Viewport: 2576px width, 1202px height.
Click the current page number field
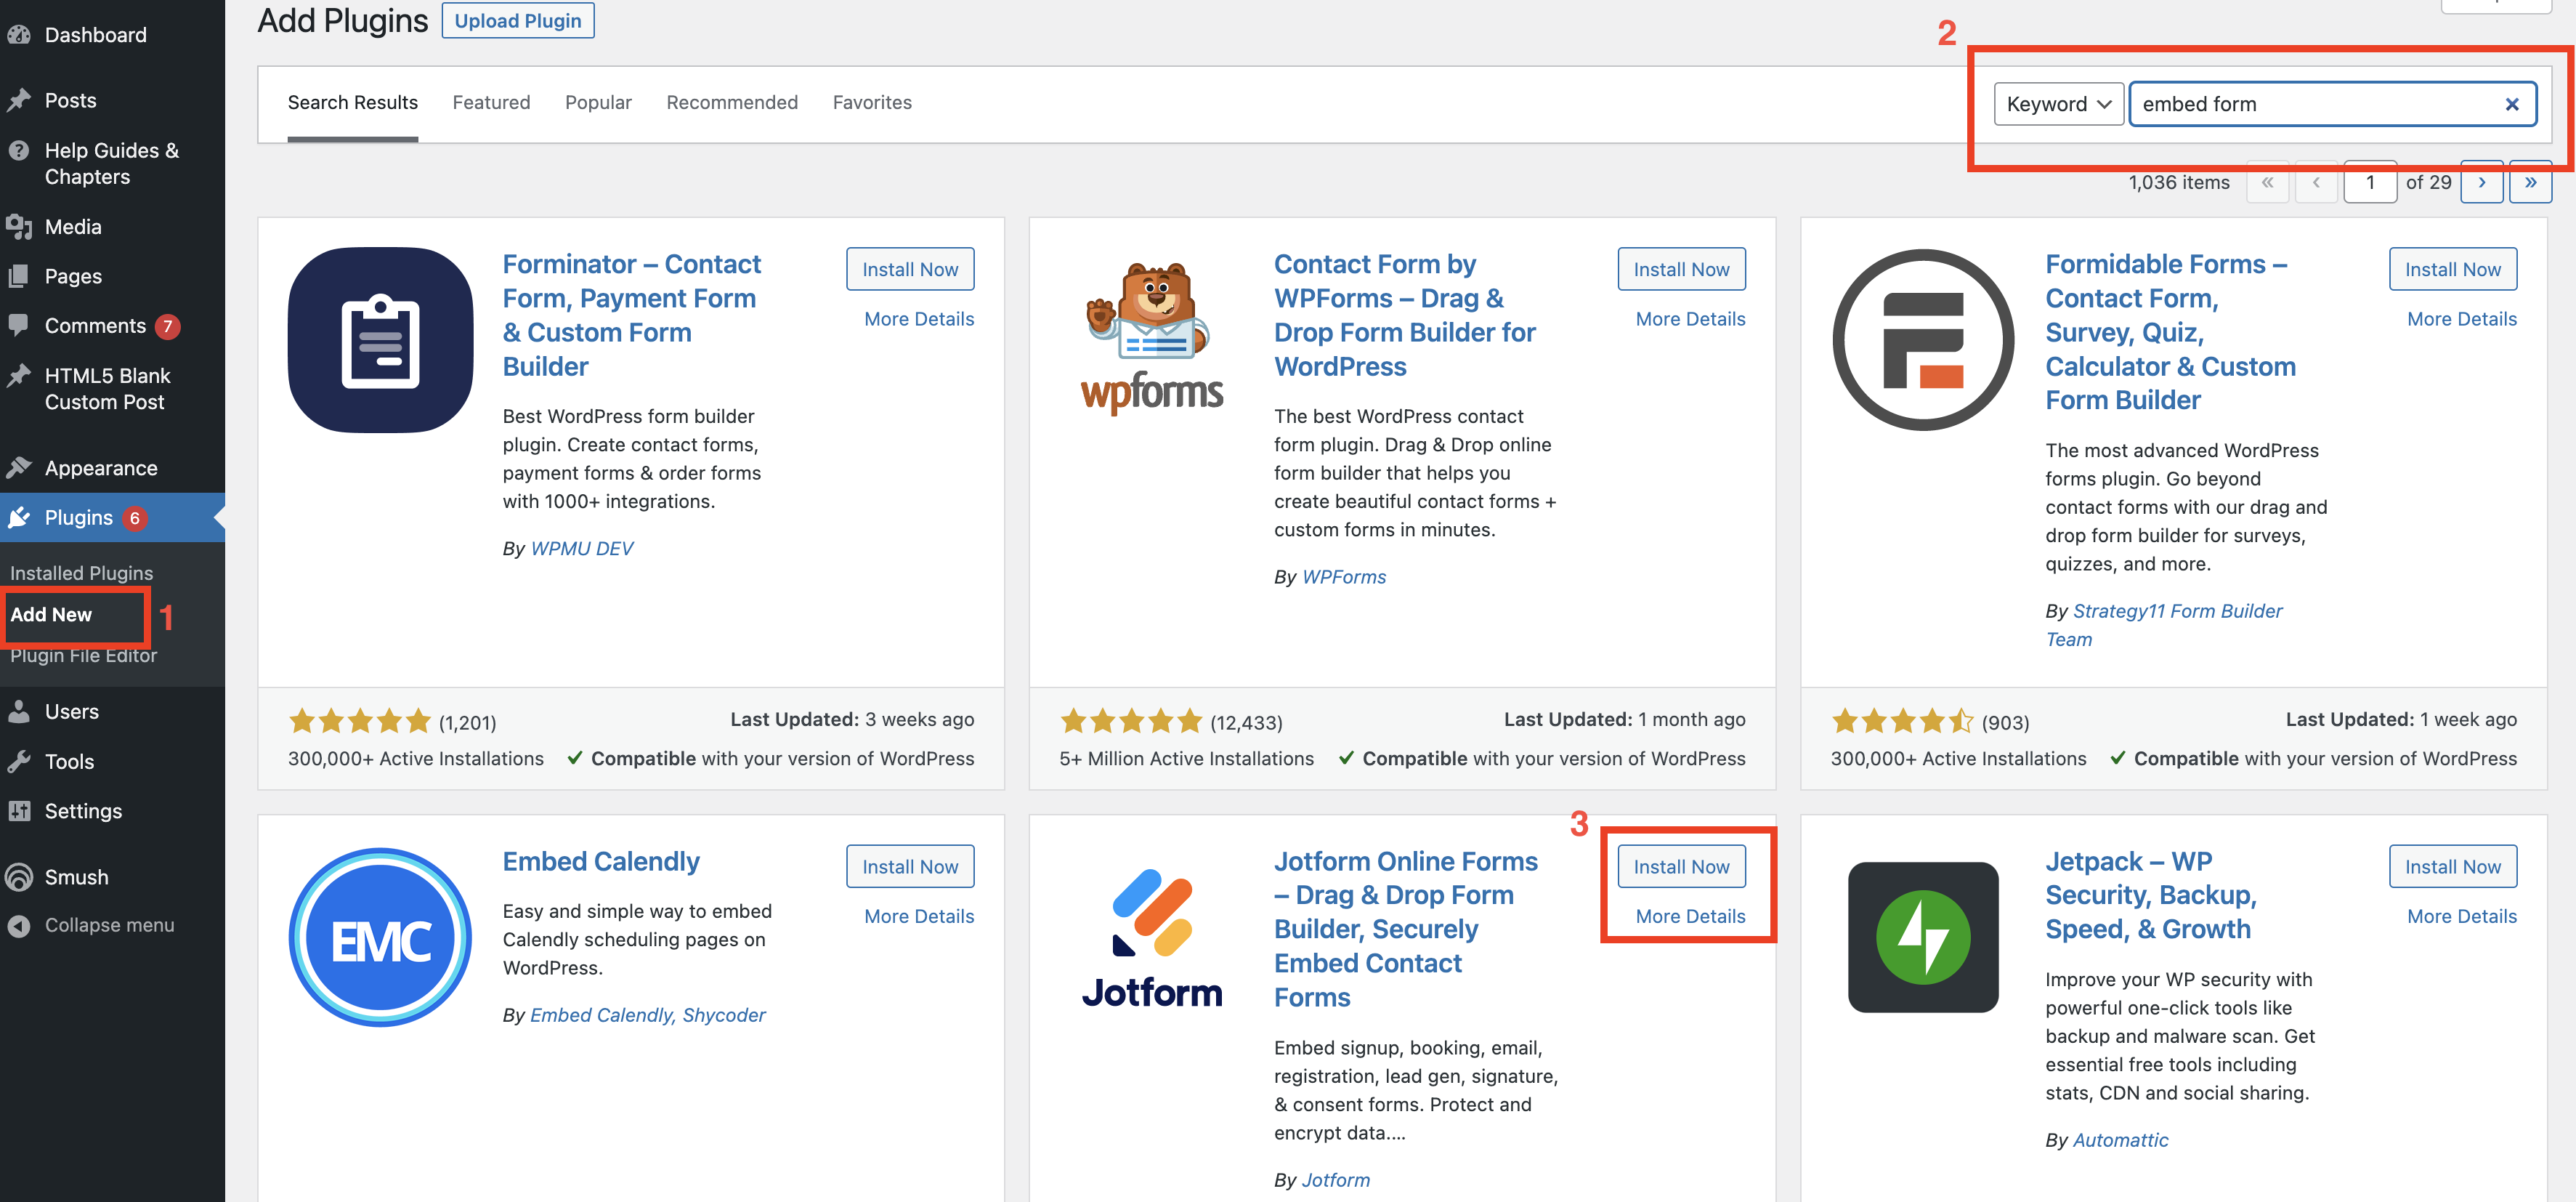pos(2369,182)
